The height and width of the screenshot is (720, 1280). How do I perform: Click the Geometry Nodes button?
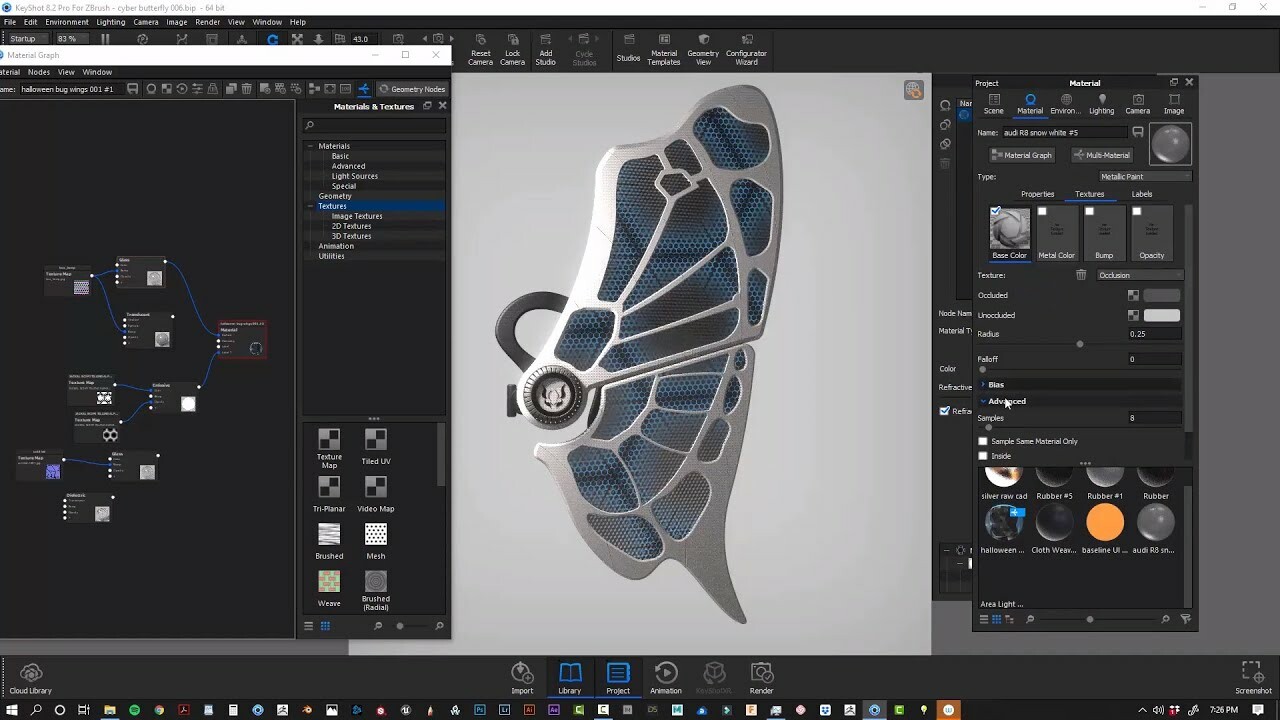[413, 88]
